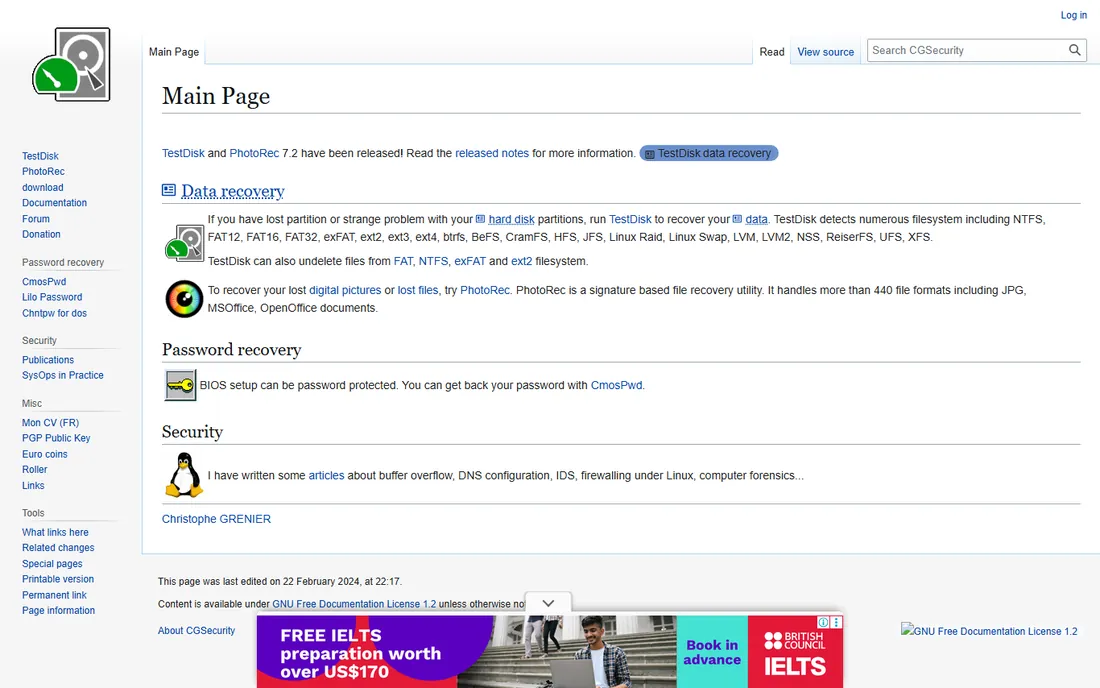Open the Euro coins link
The image size is (1100, 688).
(x=44, y=454)
